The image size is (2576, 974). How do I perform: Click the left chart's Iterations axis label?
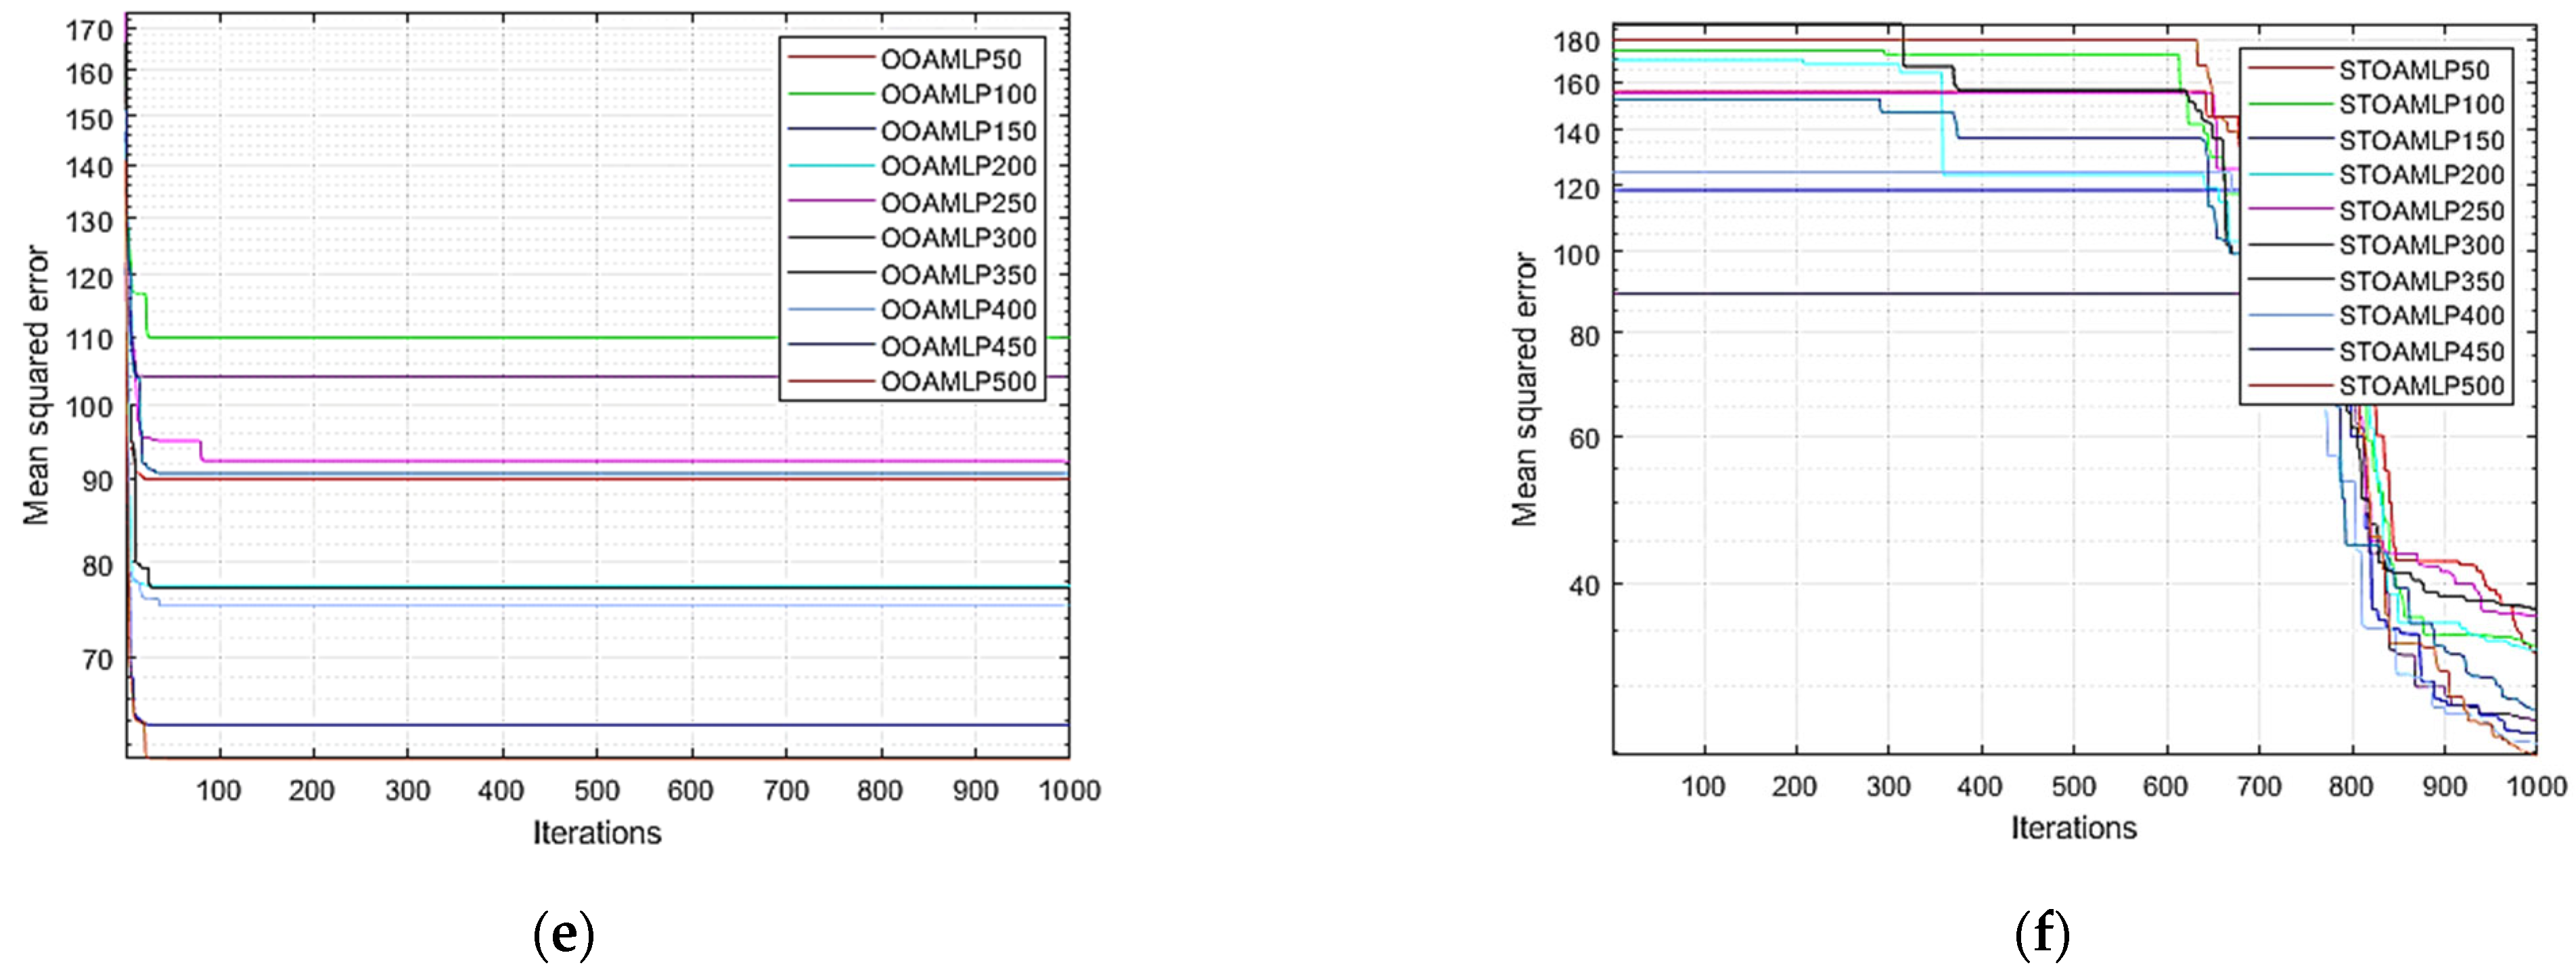(597, 833)
